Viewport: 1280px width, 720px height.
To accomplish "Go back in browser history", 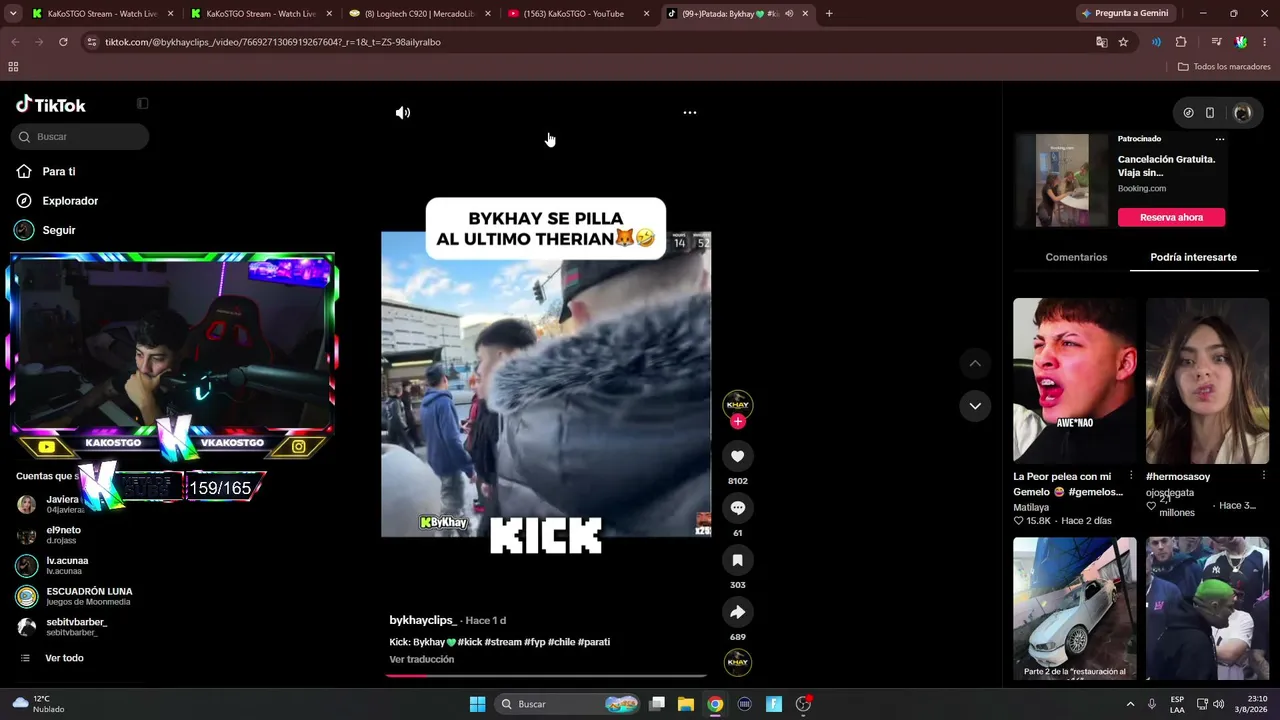I will (x=15, y=42).
